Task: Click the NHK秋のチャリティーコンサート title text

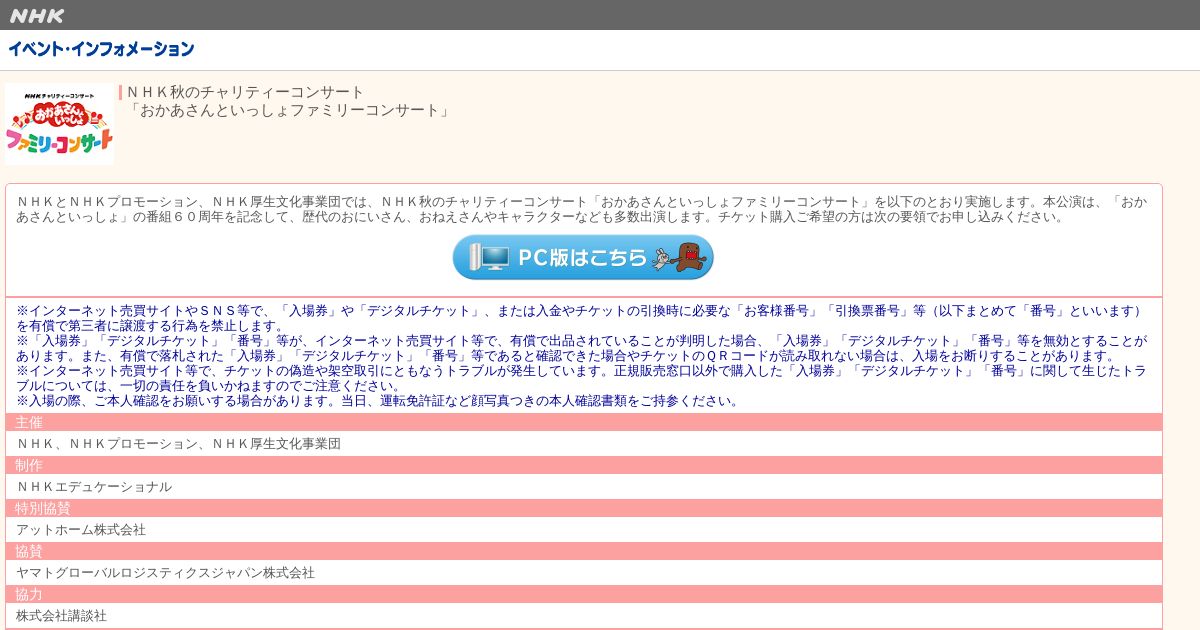Action: (x=245, y=92)
